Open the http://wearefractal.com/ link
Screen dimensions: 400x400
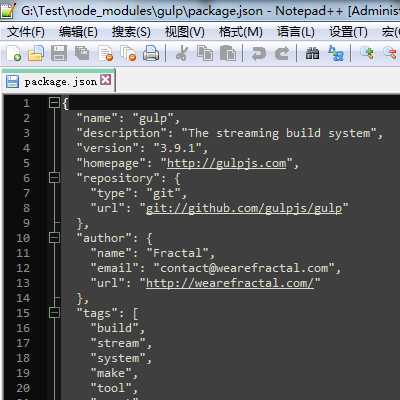tap(230, 283)
